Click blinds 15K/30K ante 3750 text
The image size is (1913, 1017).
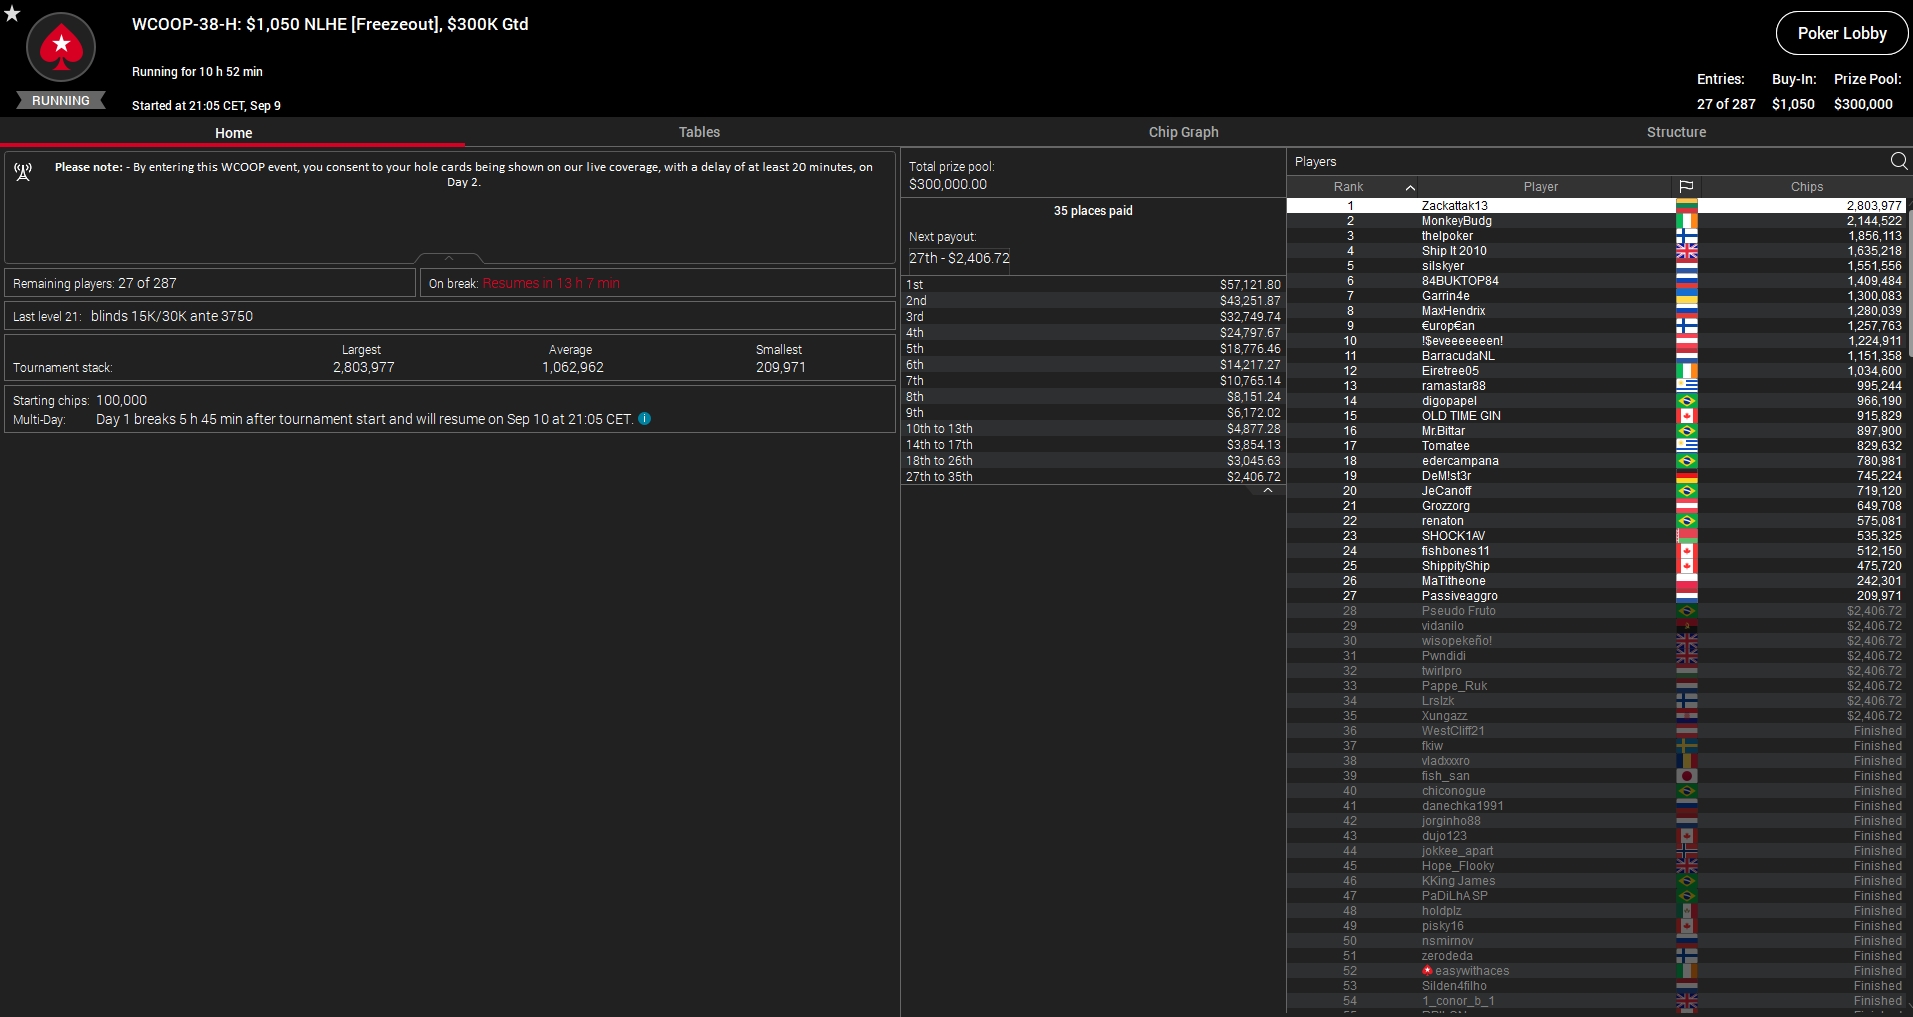172,316
